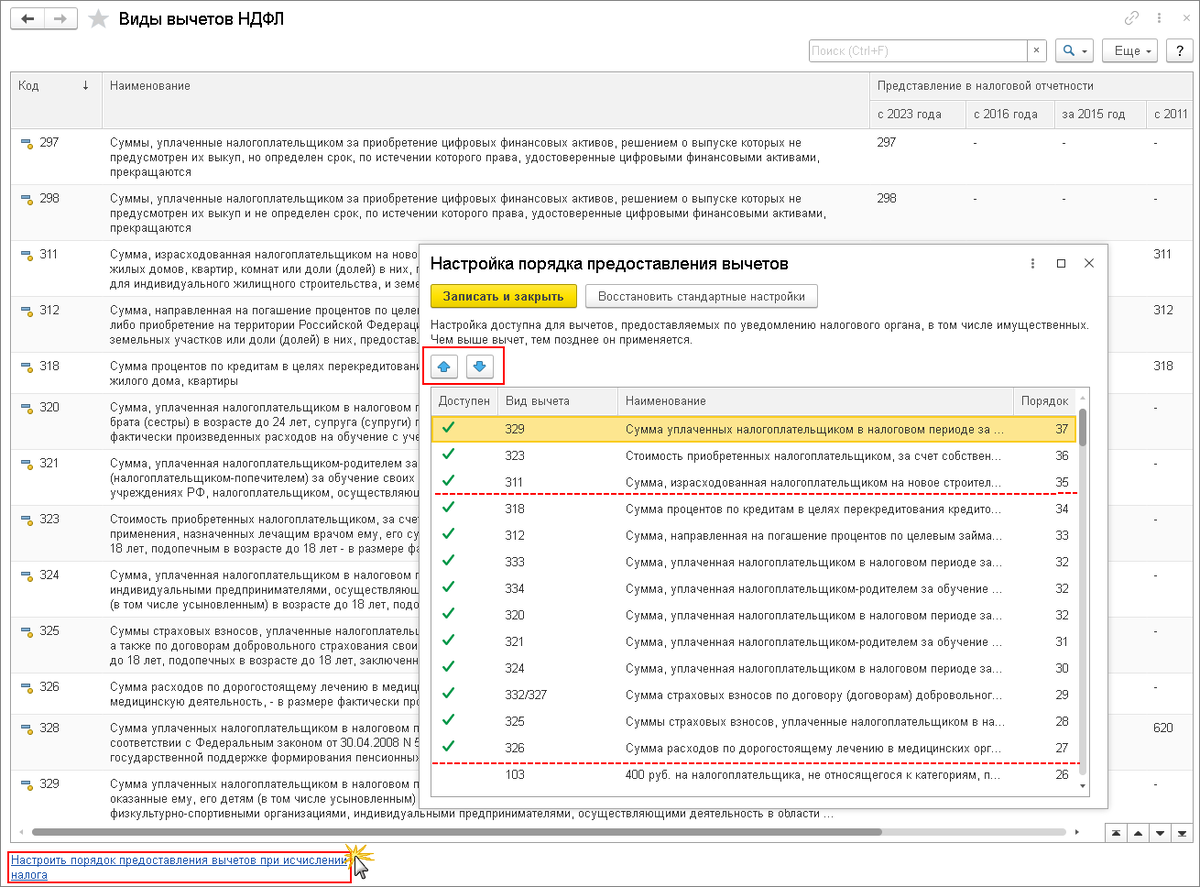The image size is (1200, 887).
Task: Add page to favorites with star icon
Action: click(x=98, y=19)
